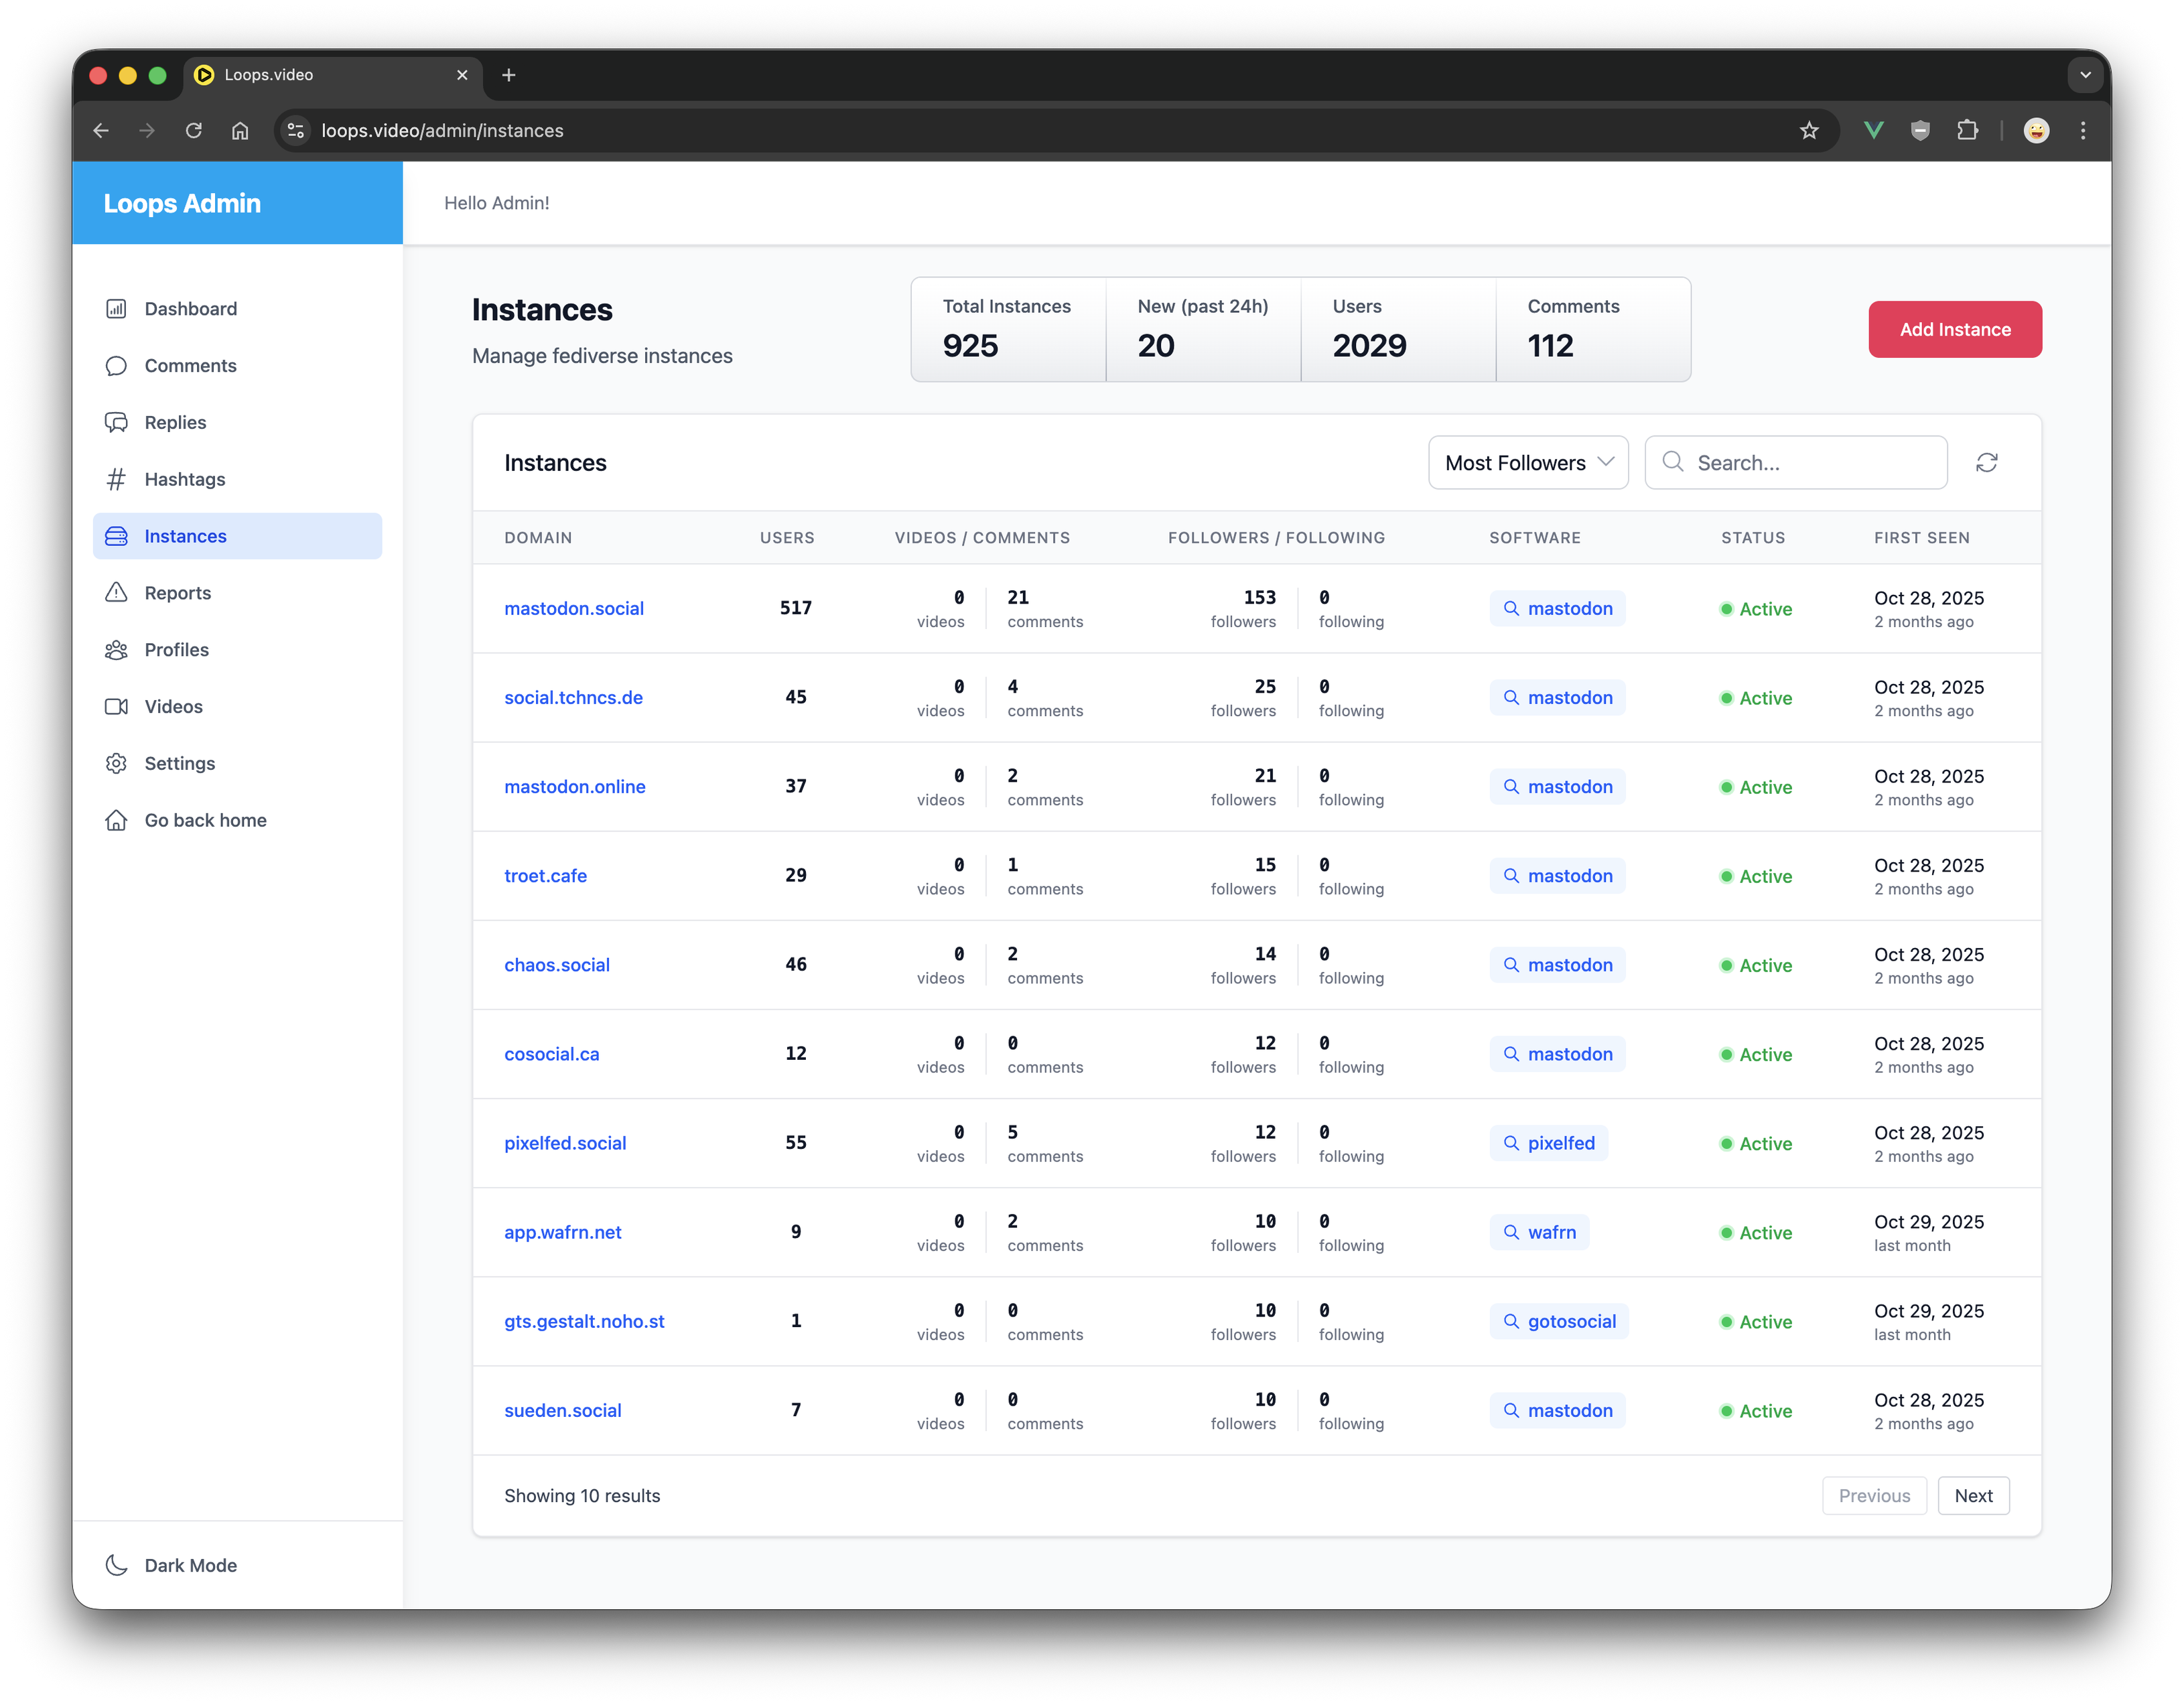Click the Add Instance button
Image resolution: width=2184 pixels, height=1705 pixels.
click(x=1954, y=329)
